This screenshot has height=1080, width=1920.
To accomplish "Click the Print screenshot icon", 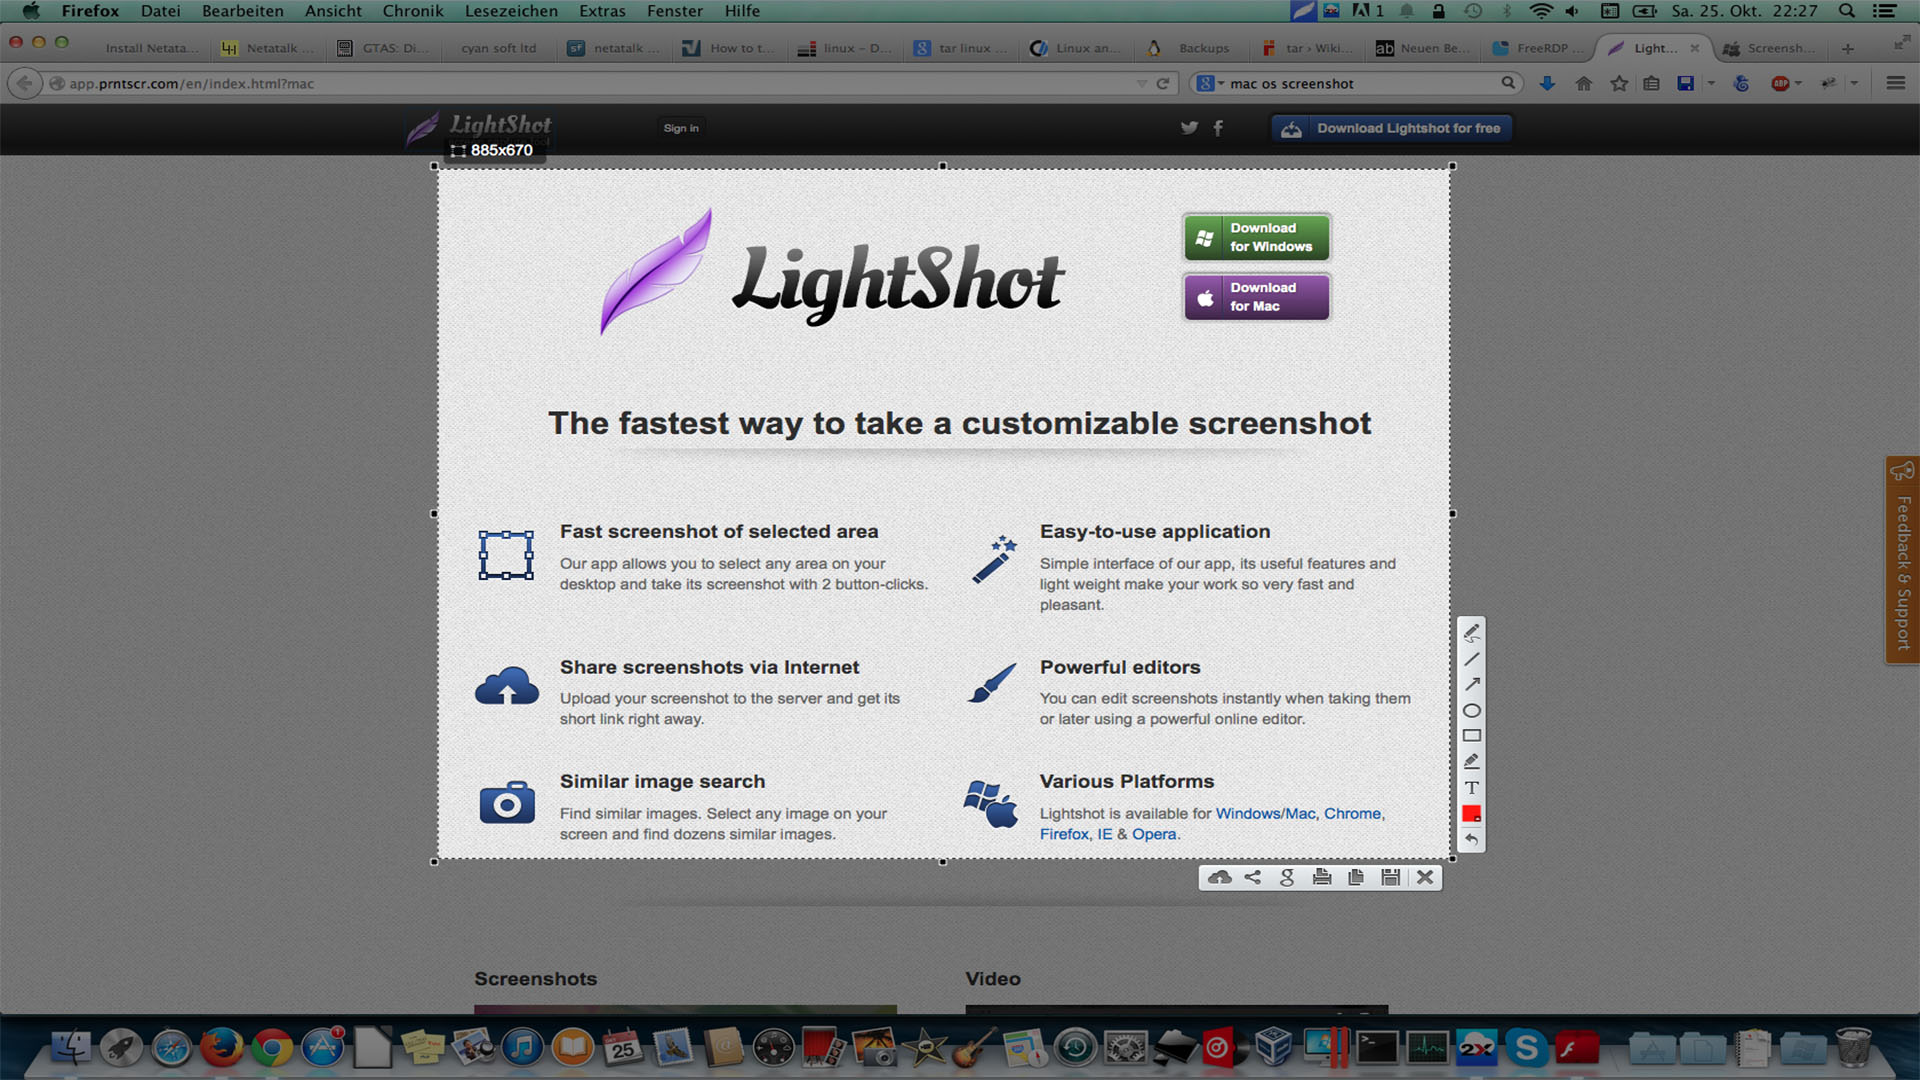I will (1321, 877).
